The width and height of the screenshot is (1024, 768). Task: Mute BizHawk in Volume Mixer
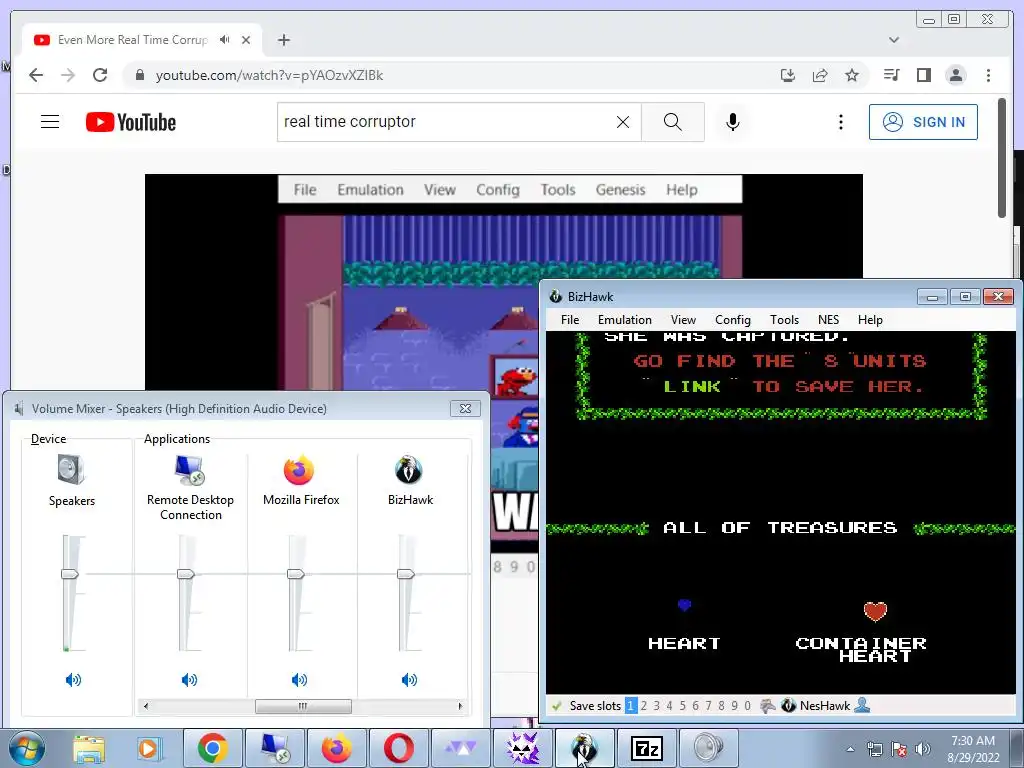409,680
